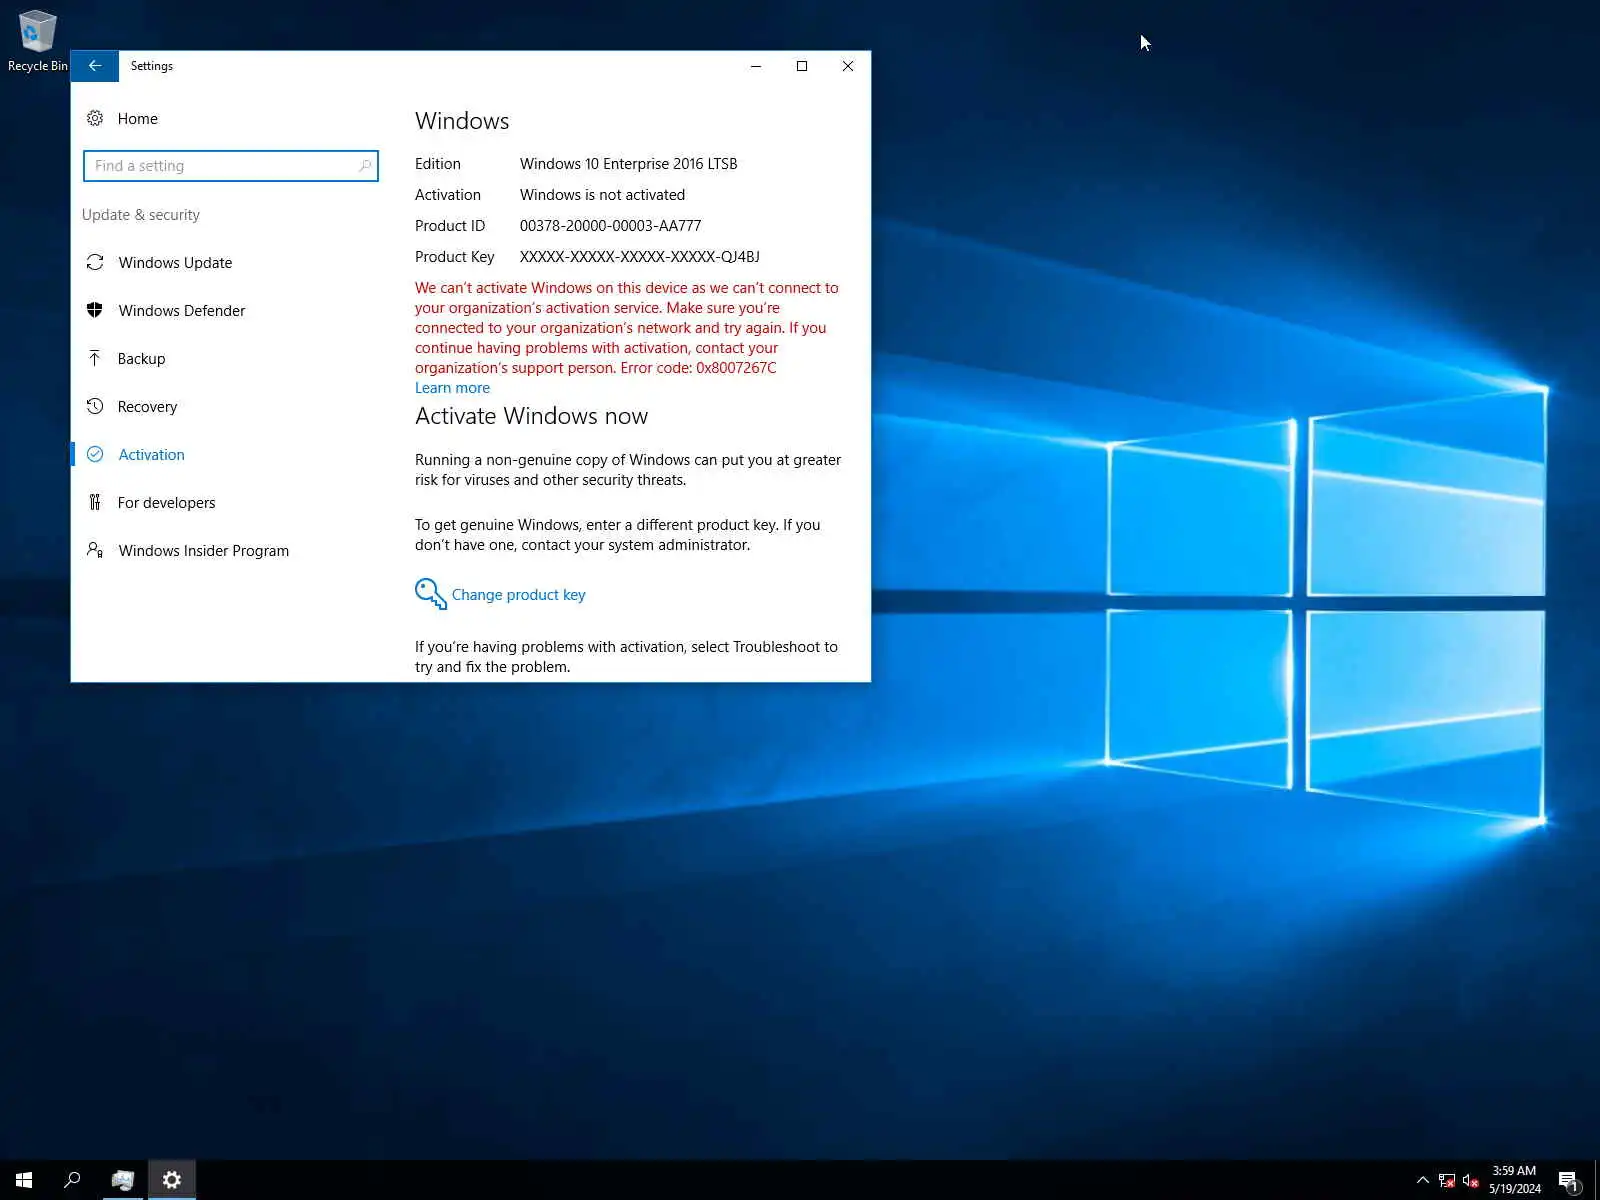Minimize the Settings window
This screenshot has height=1200, width=1600.
click(x=756, y=66)
